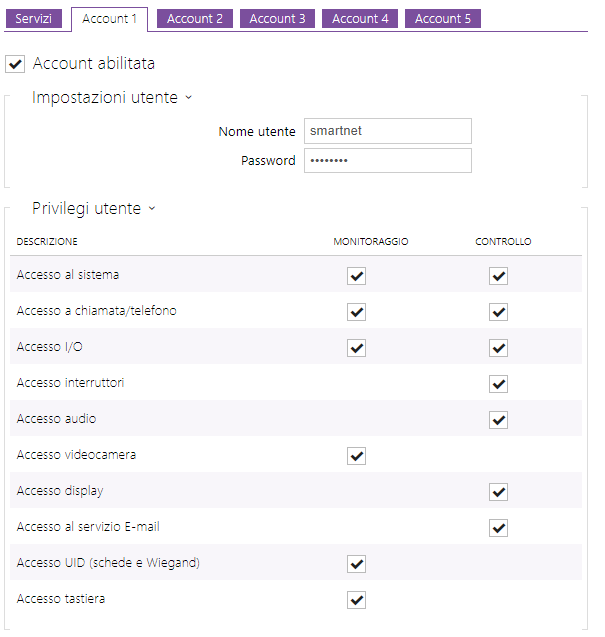Uncheck Monitoraggio for Accesso videocamera

point(357,456)
